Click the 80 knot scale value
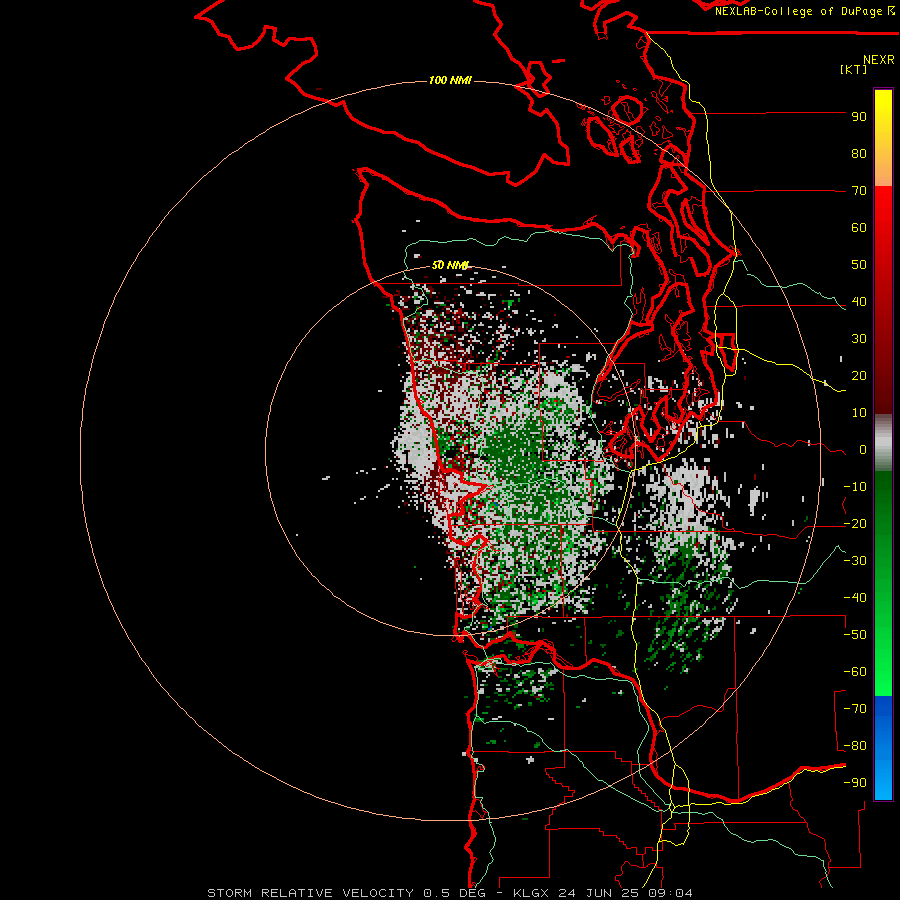Image resolution: width=900 pixels, height=900 pixels. pos(859,153)
